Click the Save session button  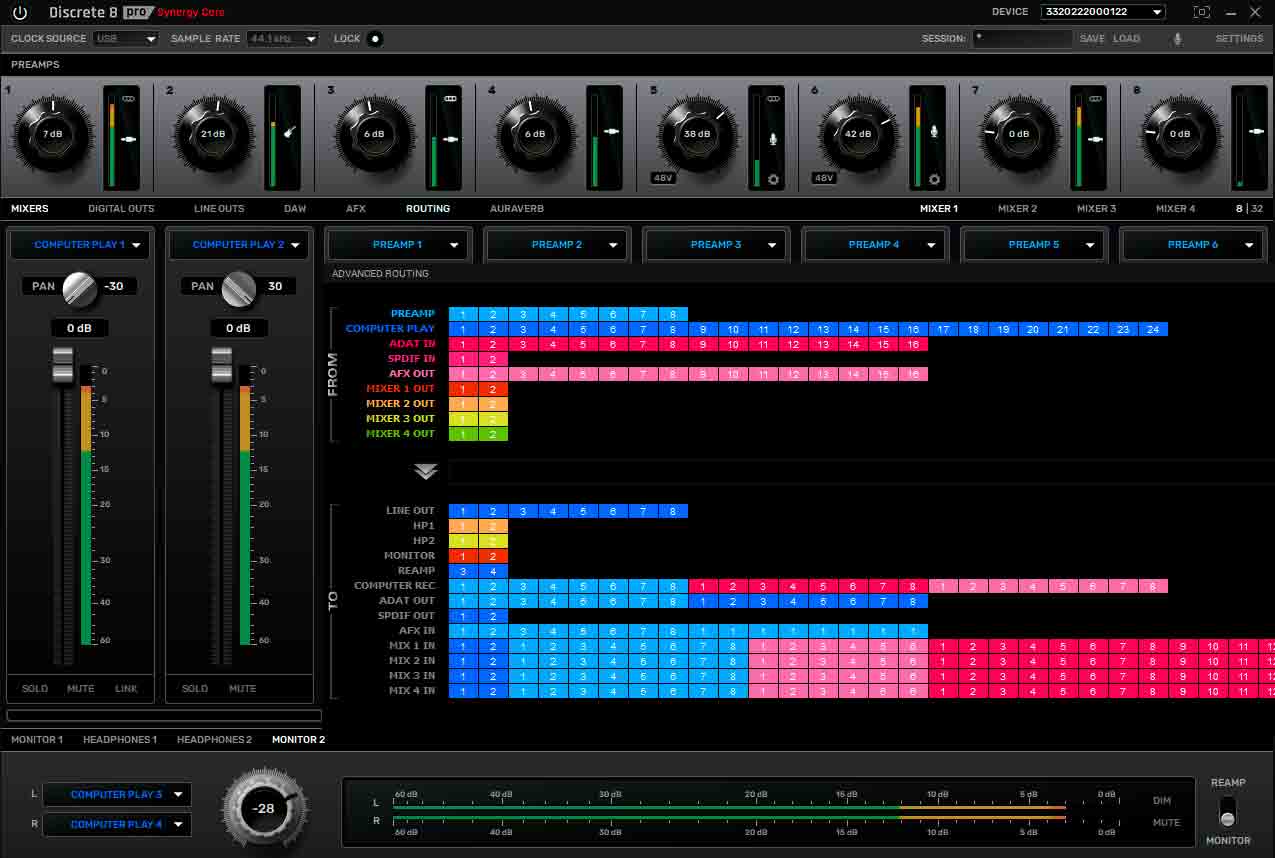1092,39
